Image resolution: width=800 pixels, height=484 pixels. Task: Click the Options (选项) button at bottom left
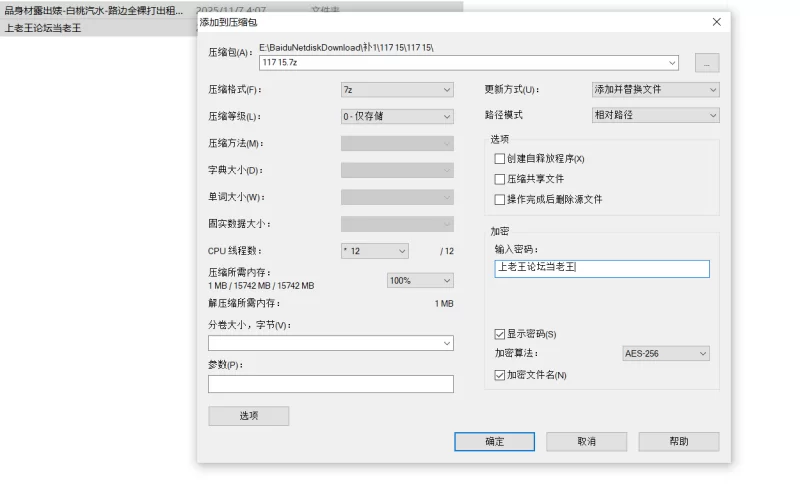pyautogui.click(x=248, y=416)
